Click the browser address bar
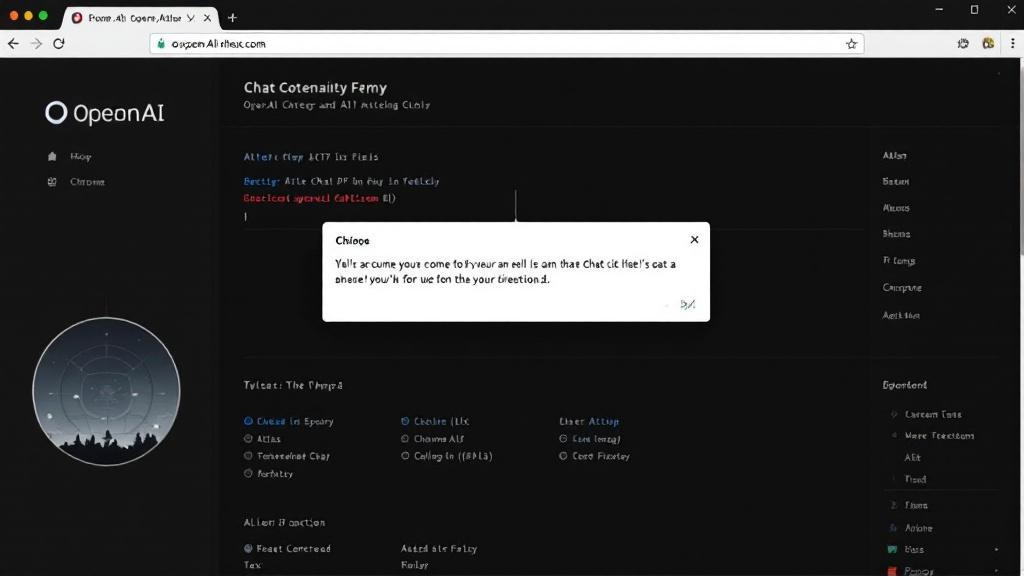The width and height of the screenshot is (1024, 576). coord(507,44)
